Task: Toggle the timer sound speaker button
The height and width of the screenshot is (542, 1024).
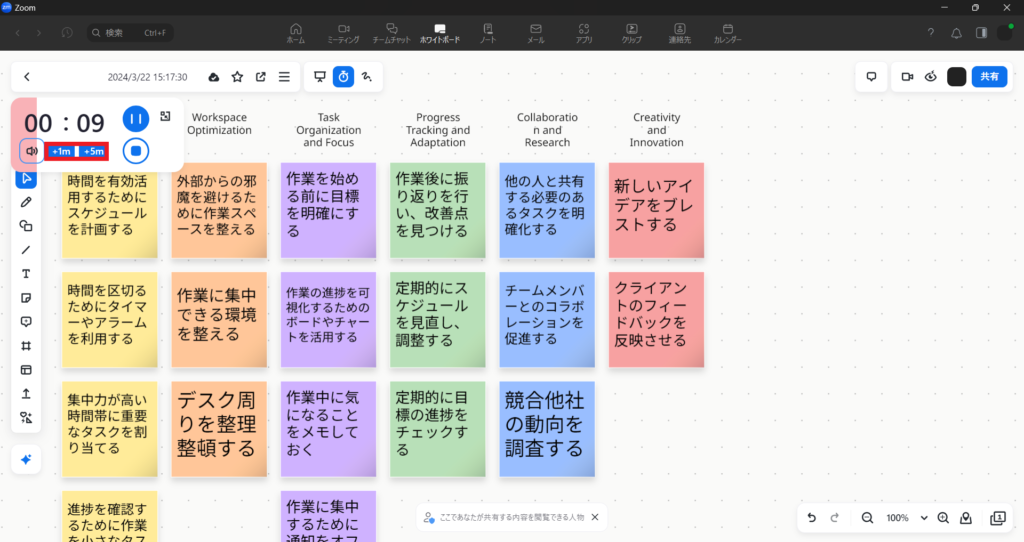Action: point(31,151)
